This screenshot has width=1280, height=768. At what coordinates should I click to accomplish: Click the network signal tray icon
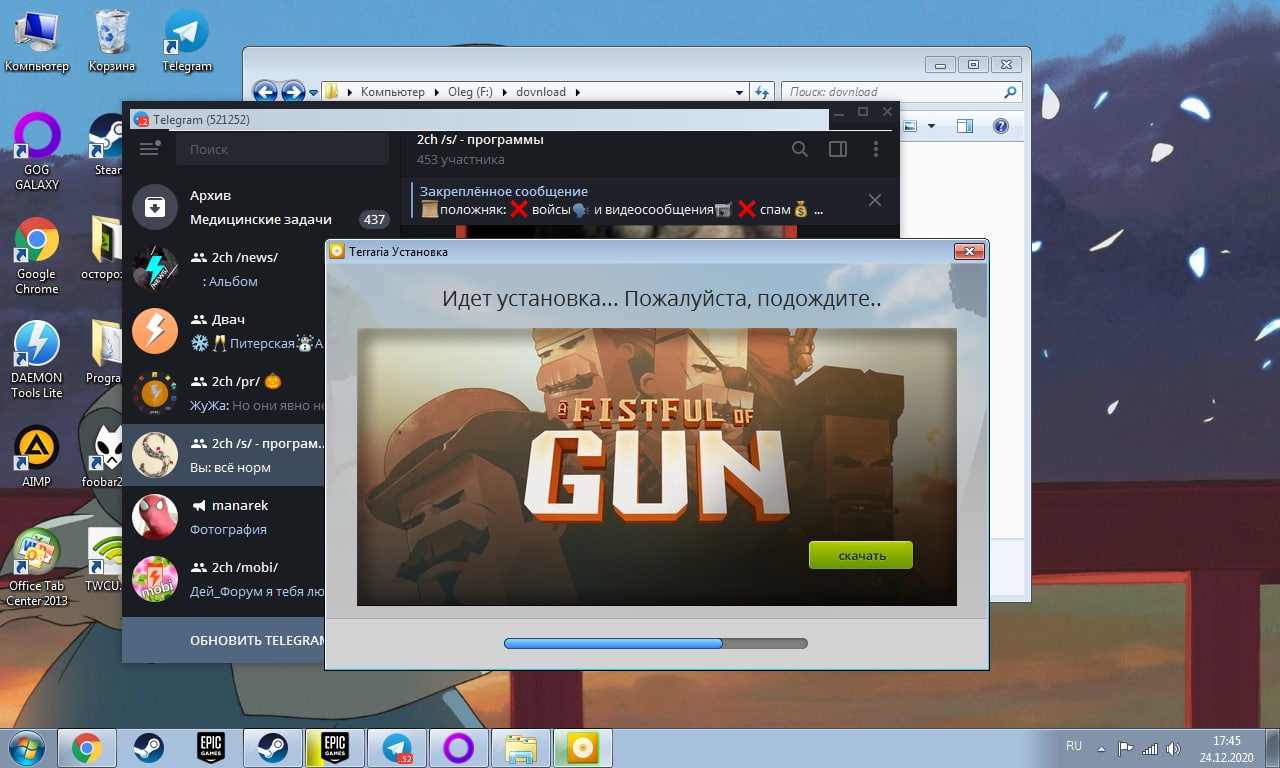tap(1150, 748)
